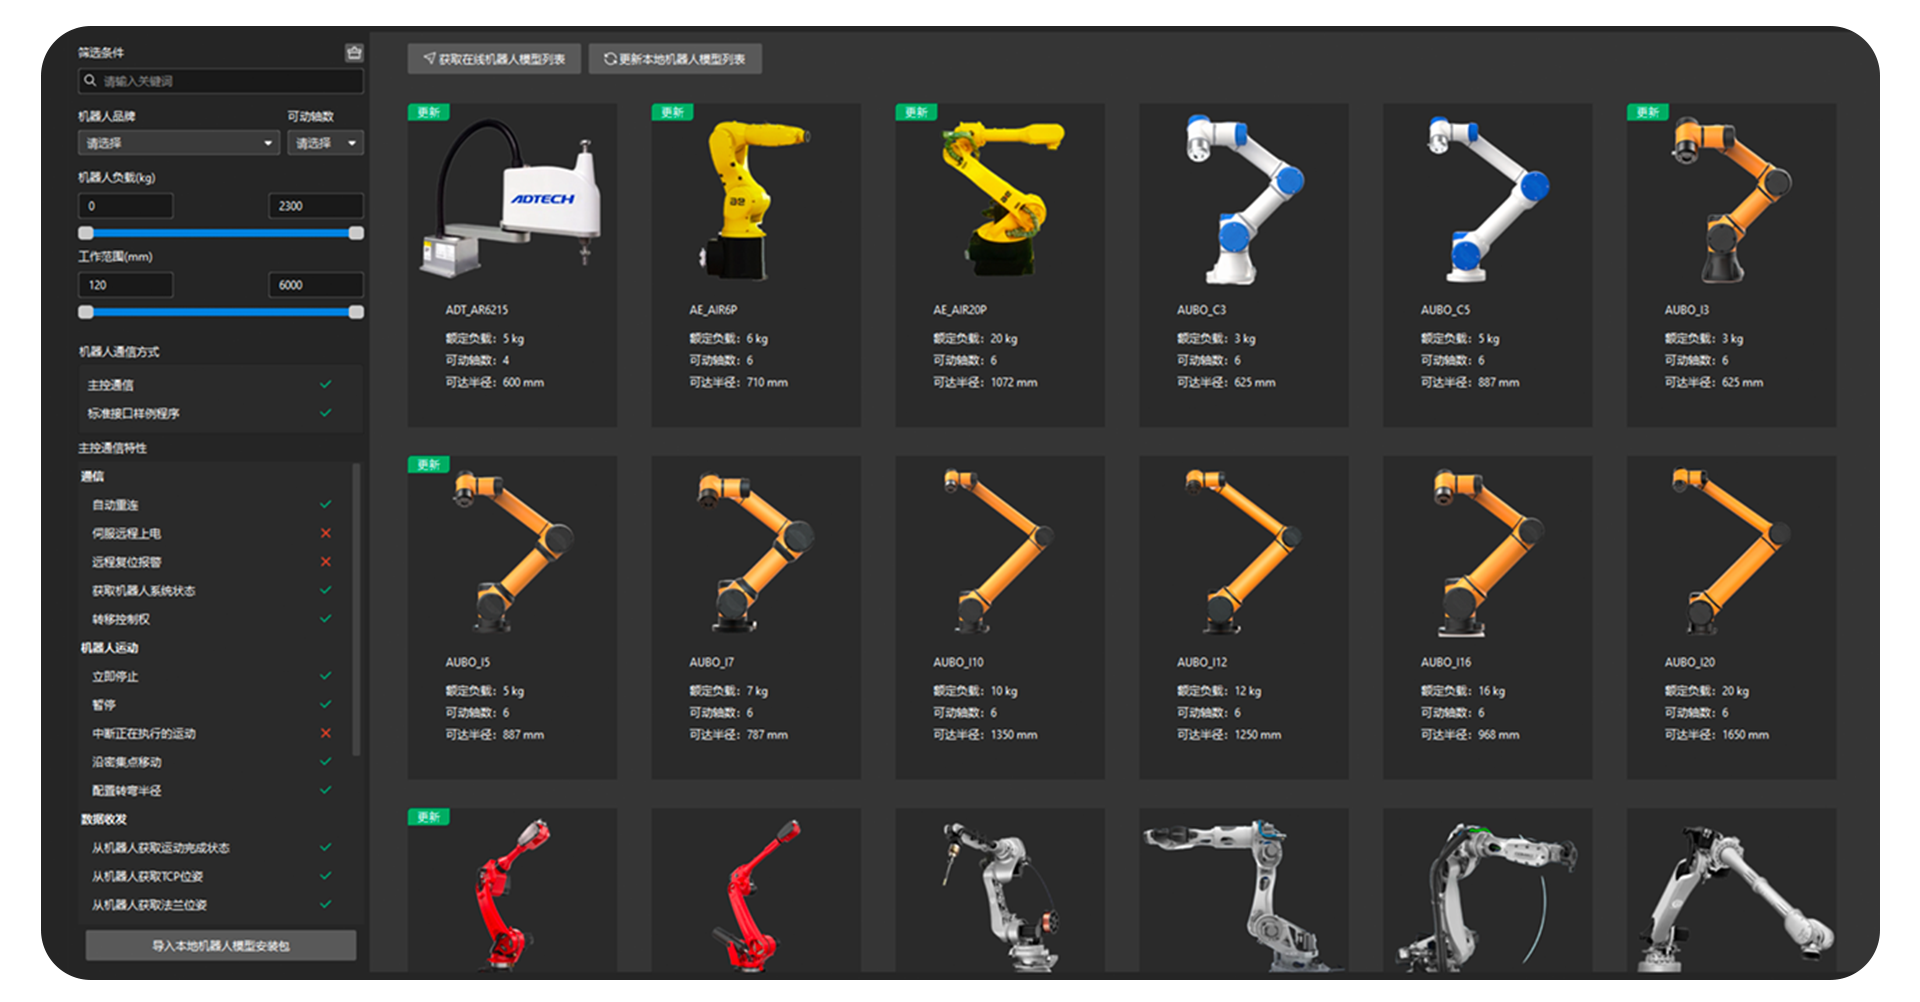
Task: Click 更新本地机器人模型列表 button
Action: [675, 59]
